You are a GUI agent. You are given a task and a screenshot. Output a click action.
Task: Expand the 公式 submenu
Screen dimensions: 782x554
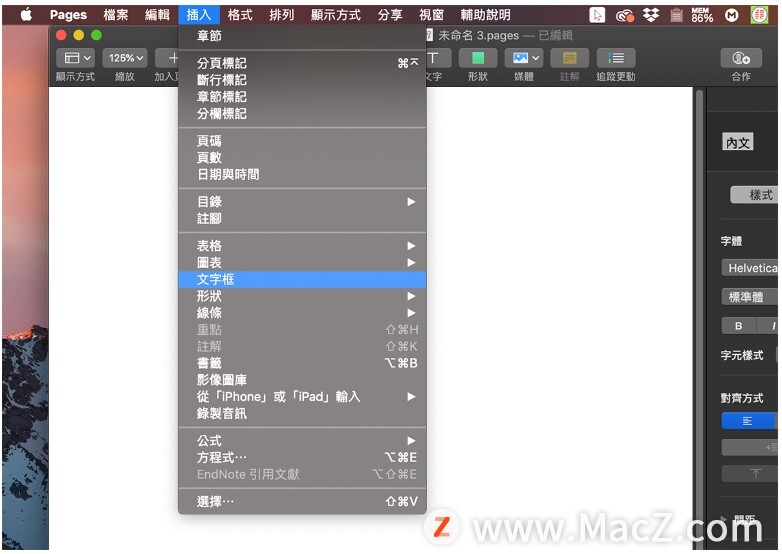coord(302,441)
